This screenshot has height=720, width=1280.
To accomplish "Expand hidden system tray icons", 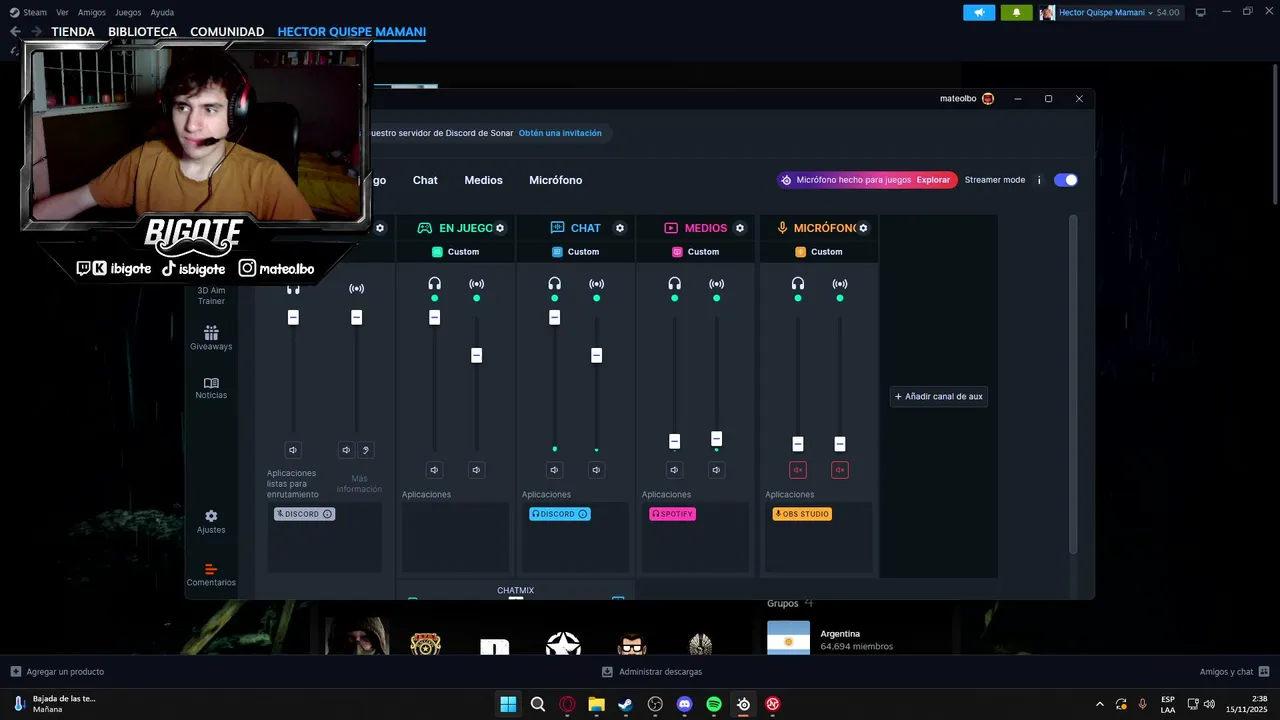I will coord(1100,704).
